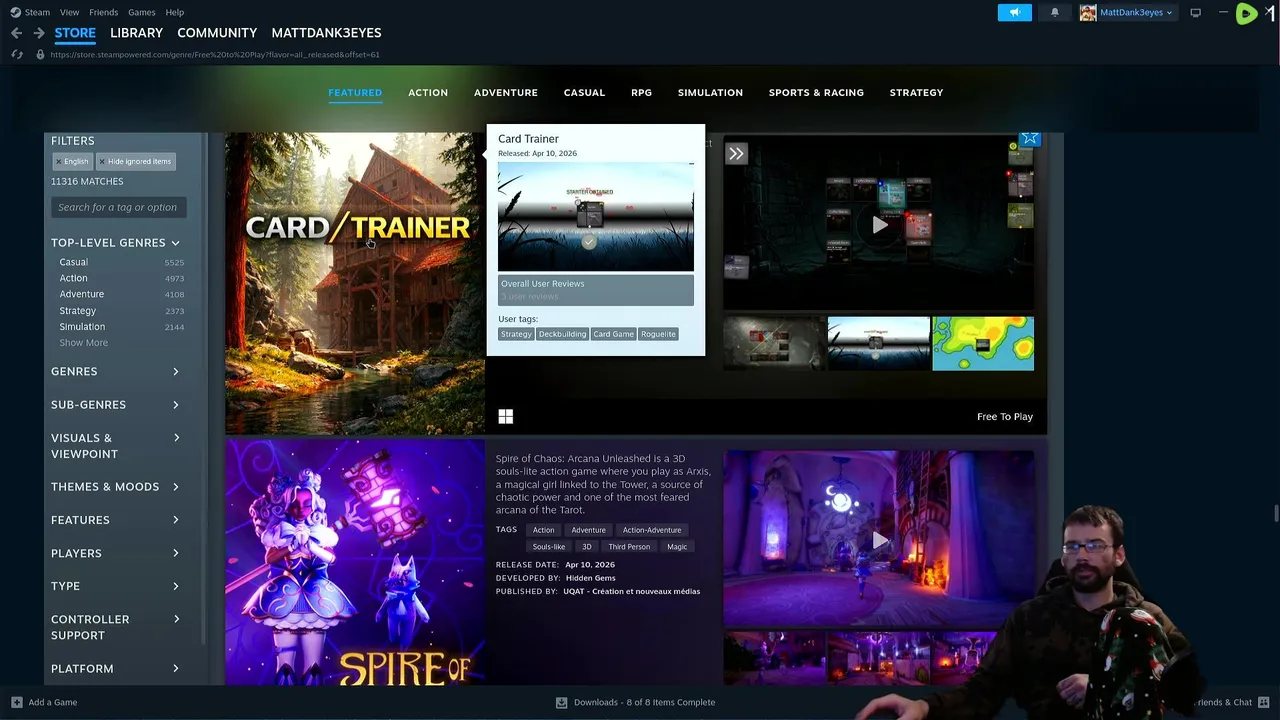Collapse the Top-Level Genres section
Image resolution: width=1280 pixels, height=720 pixels.
pos(116,243)
